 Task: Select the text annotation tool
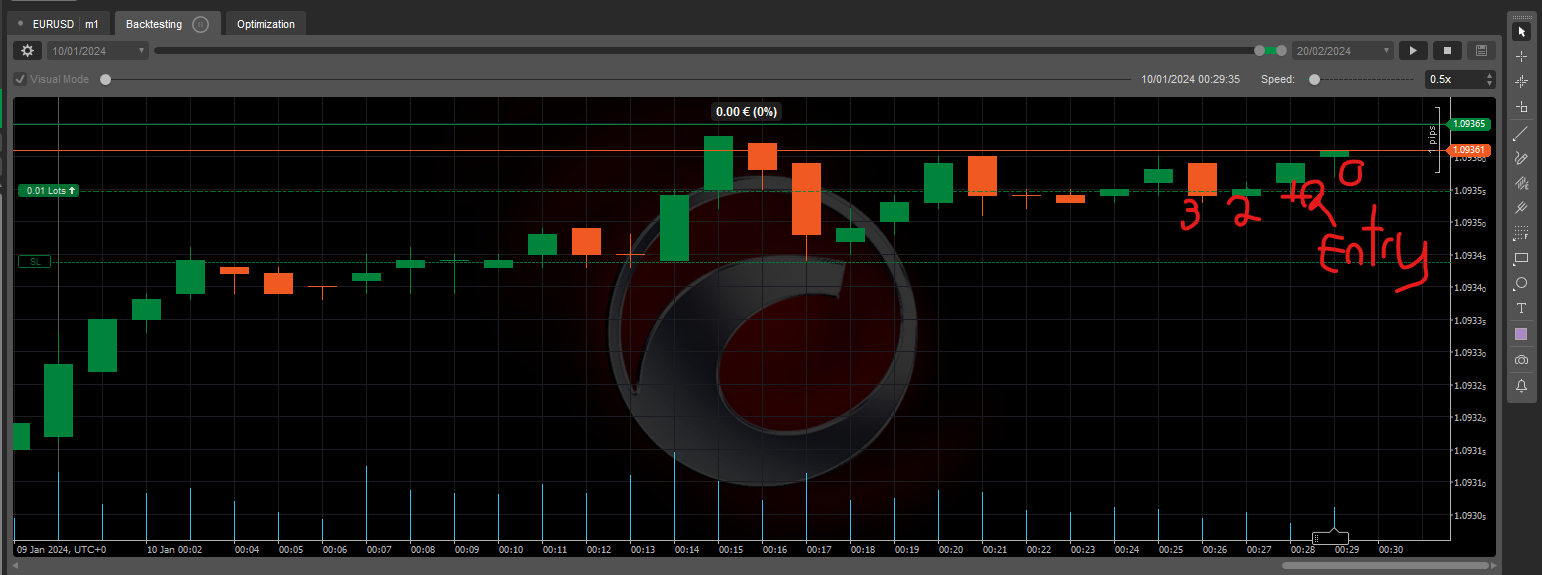[1521, 308]
